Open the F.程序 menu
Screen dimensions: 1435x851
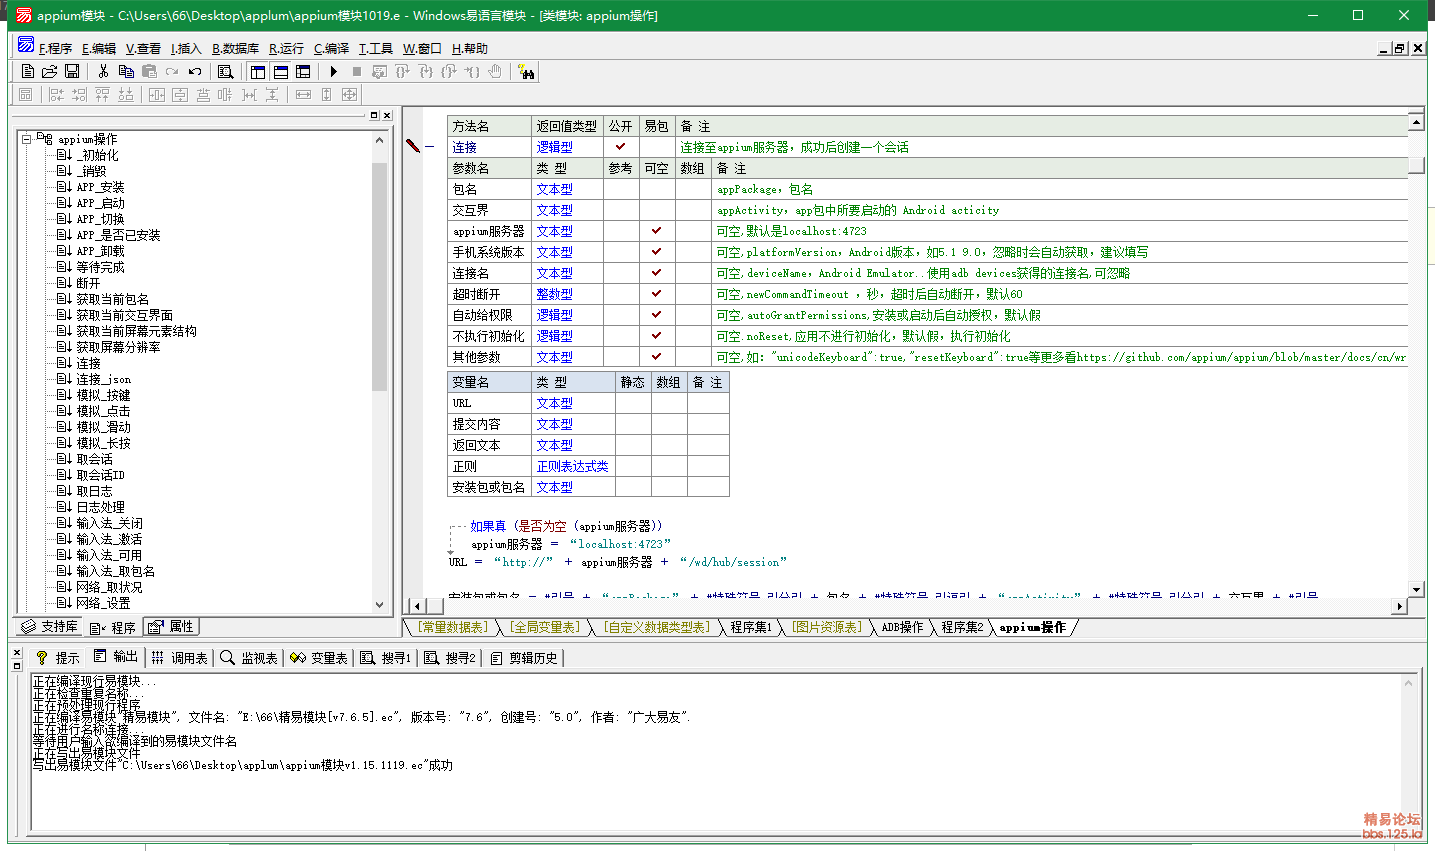click(x=55, y=48)
